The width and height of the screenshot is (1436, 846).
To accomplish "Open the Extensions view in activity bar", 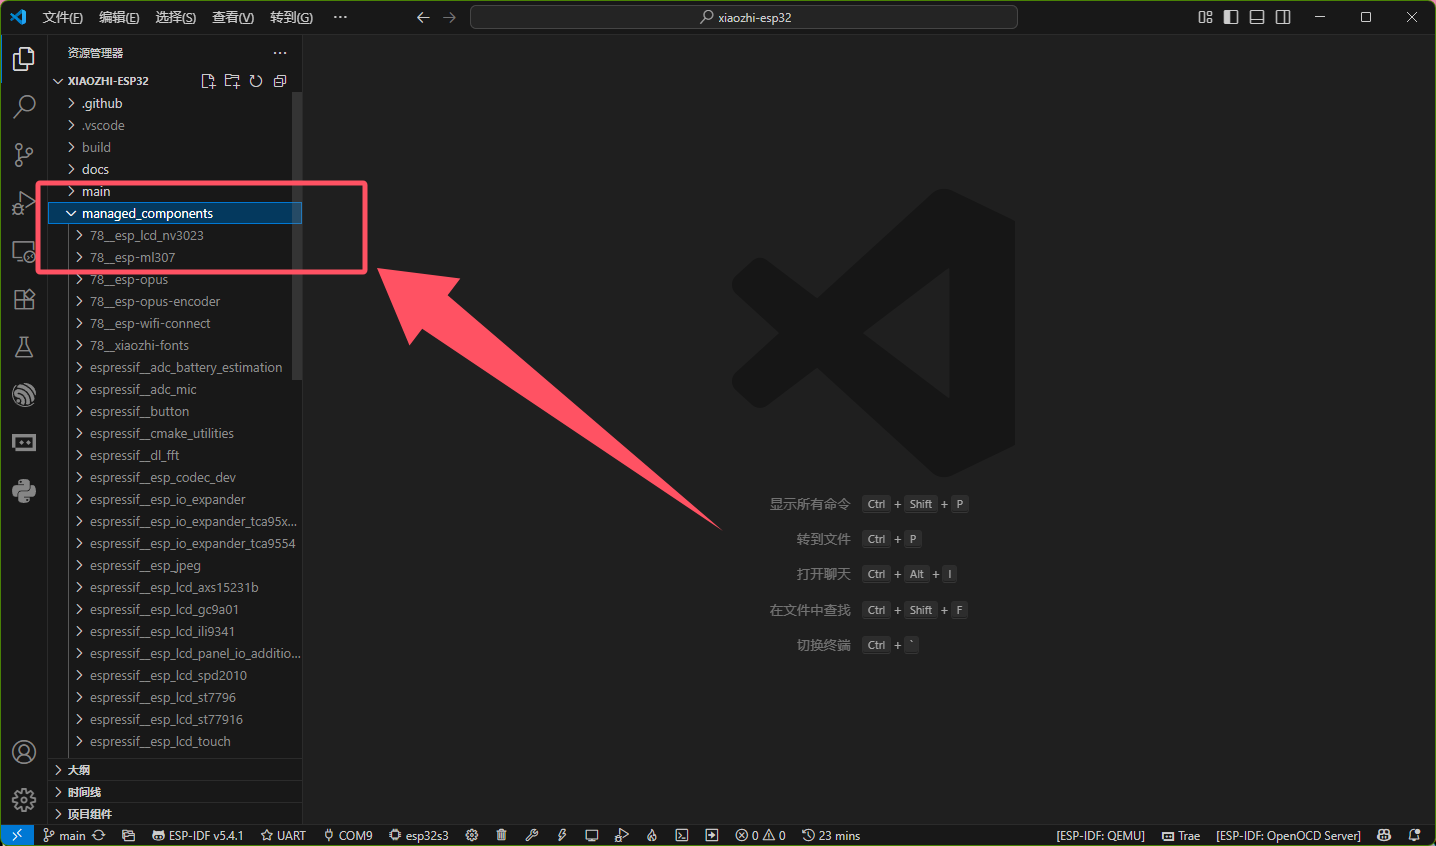I will (24, 299).
